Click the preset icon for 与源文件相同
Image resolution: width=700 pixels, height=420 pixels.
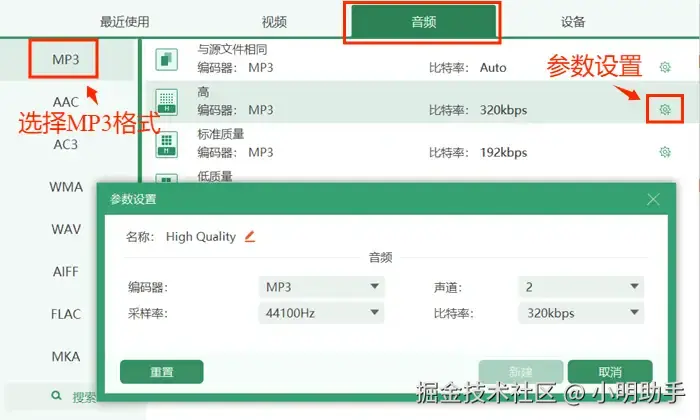[167, 59]
